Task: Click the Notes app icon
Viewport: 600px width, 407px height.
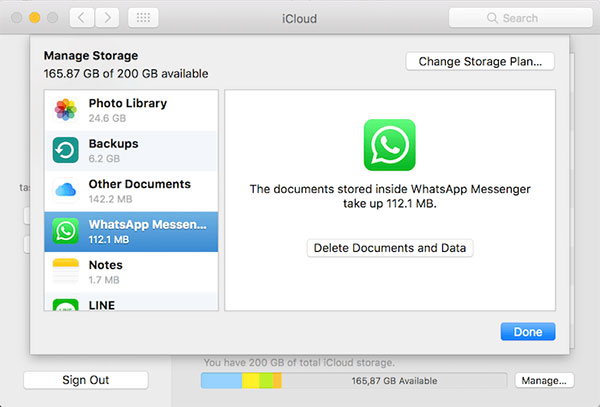Action: pyautogui.click(x=65, y=271)
